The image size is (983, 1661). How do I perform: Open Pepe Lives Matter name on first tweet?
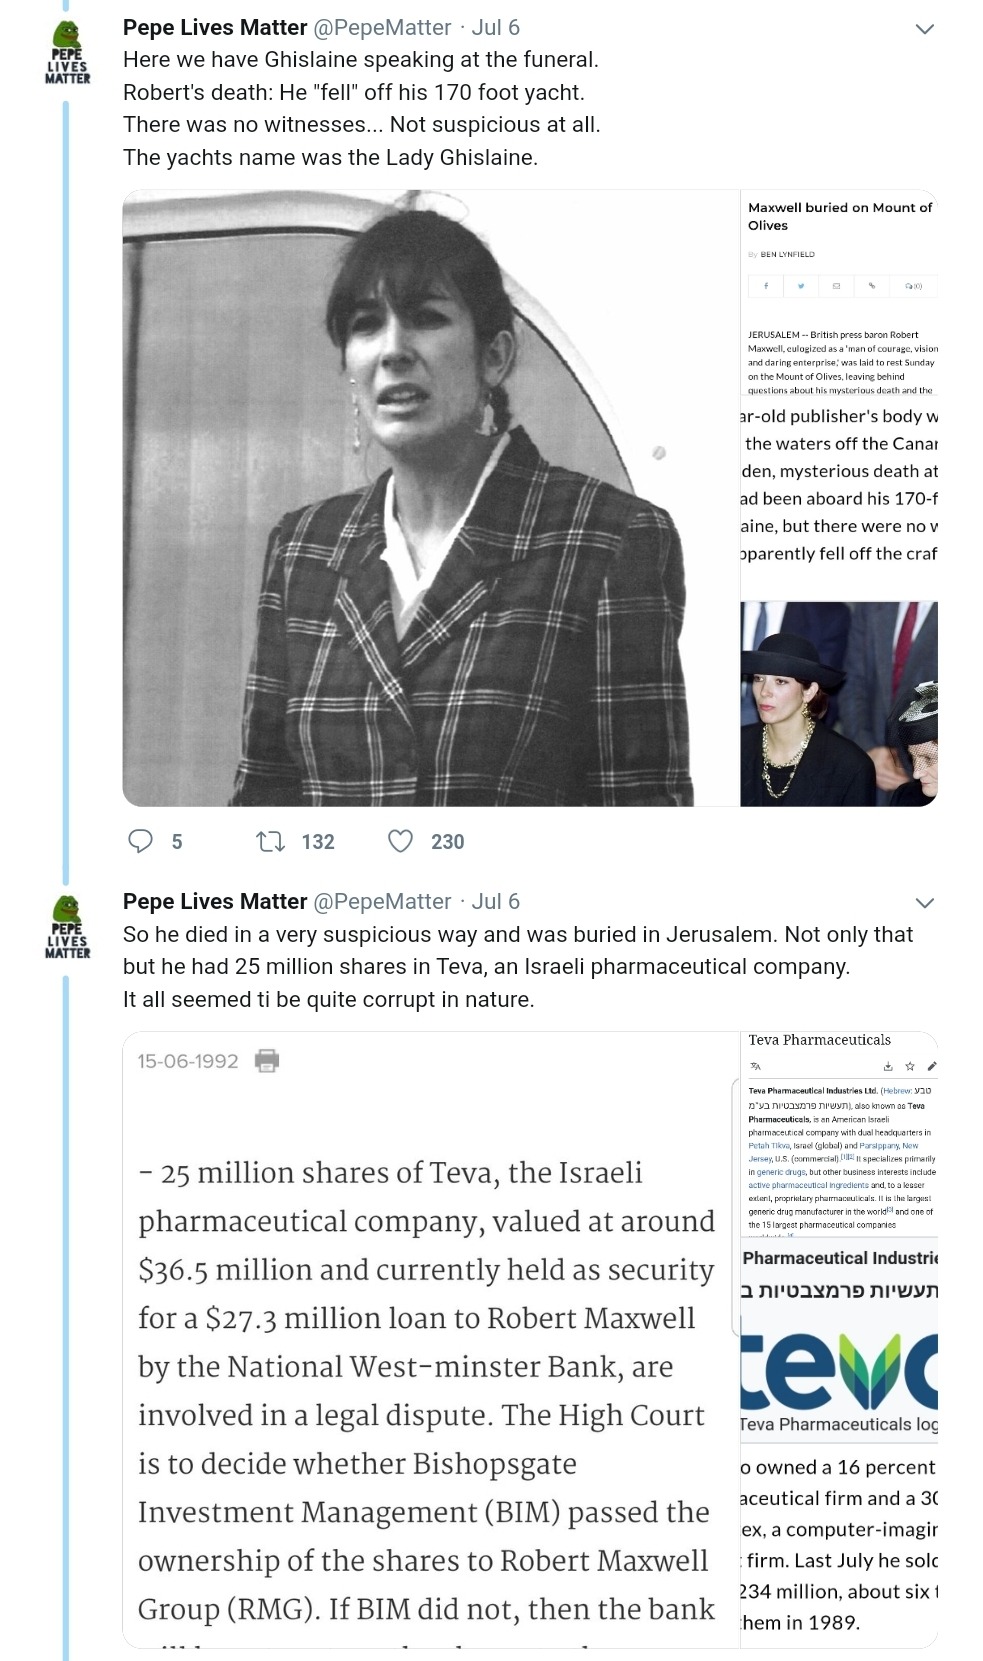point(215,28)
